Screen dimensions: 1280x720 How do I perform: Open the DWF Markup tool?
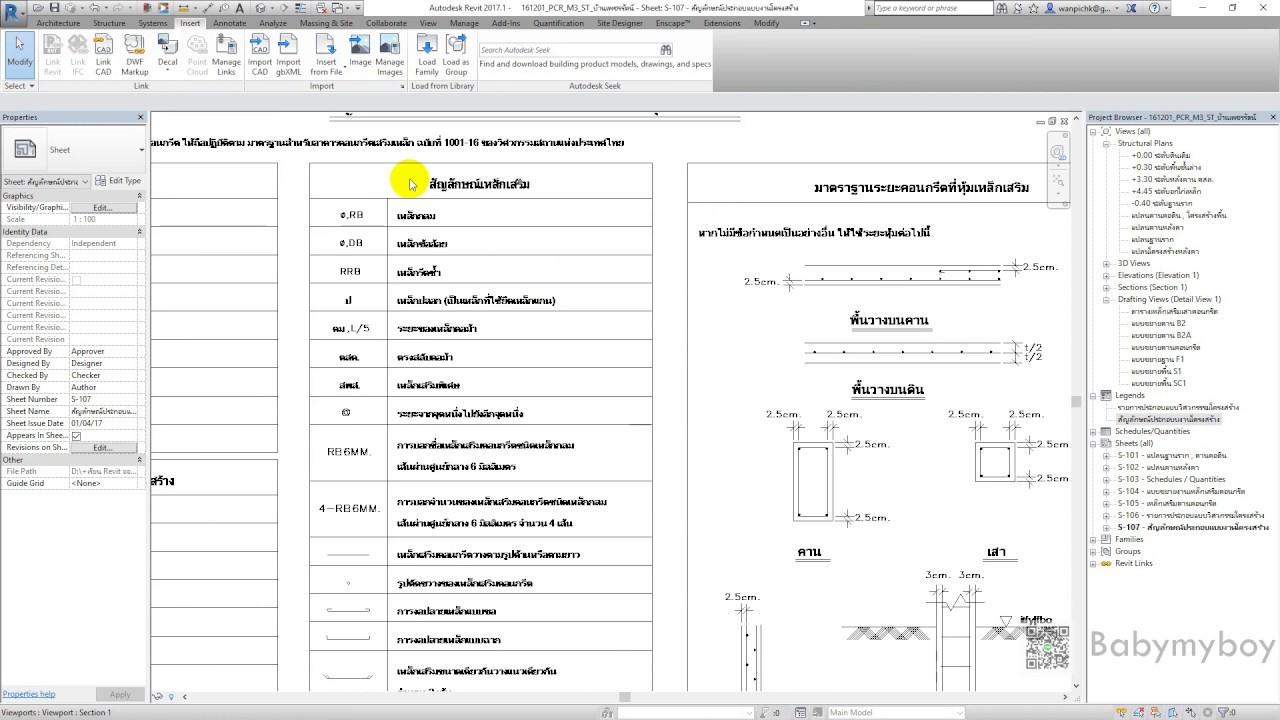(134, 55)
